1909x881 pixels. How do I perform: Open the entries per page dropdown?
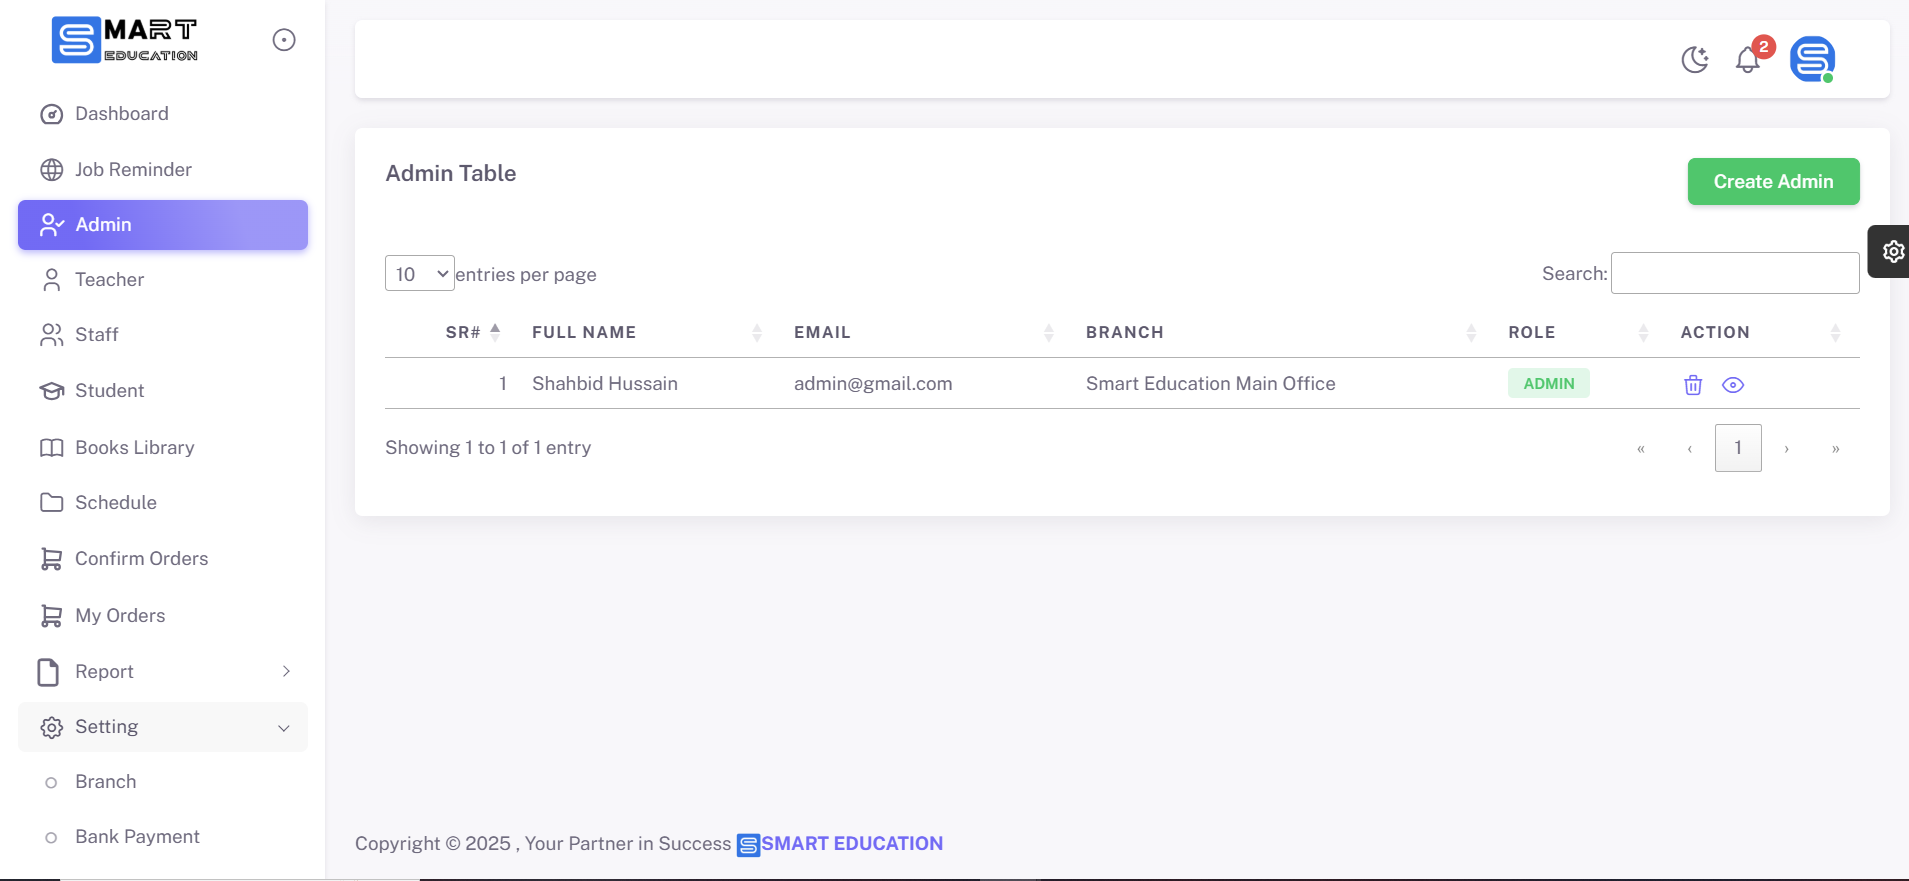tap(420, 273)
